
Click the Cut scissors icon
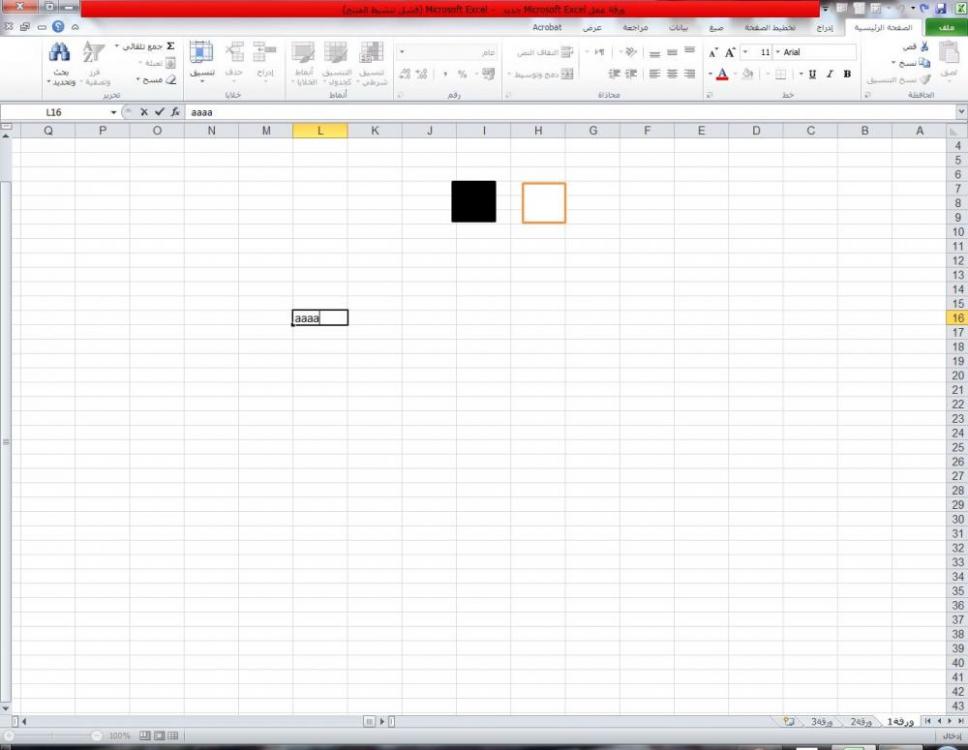[x=923, y=47]
